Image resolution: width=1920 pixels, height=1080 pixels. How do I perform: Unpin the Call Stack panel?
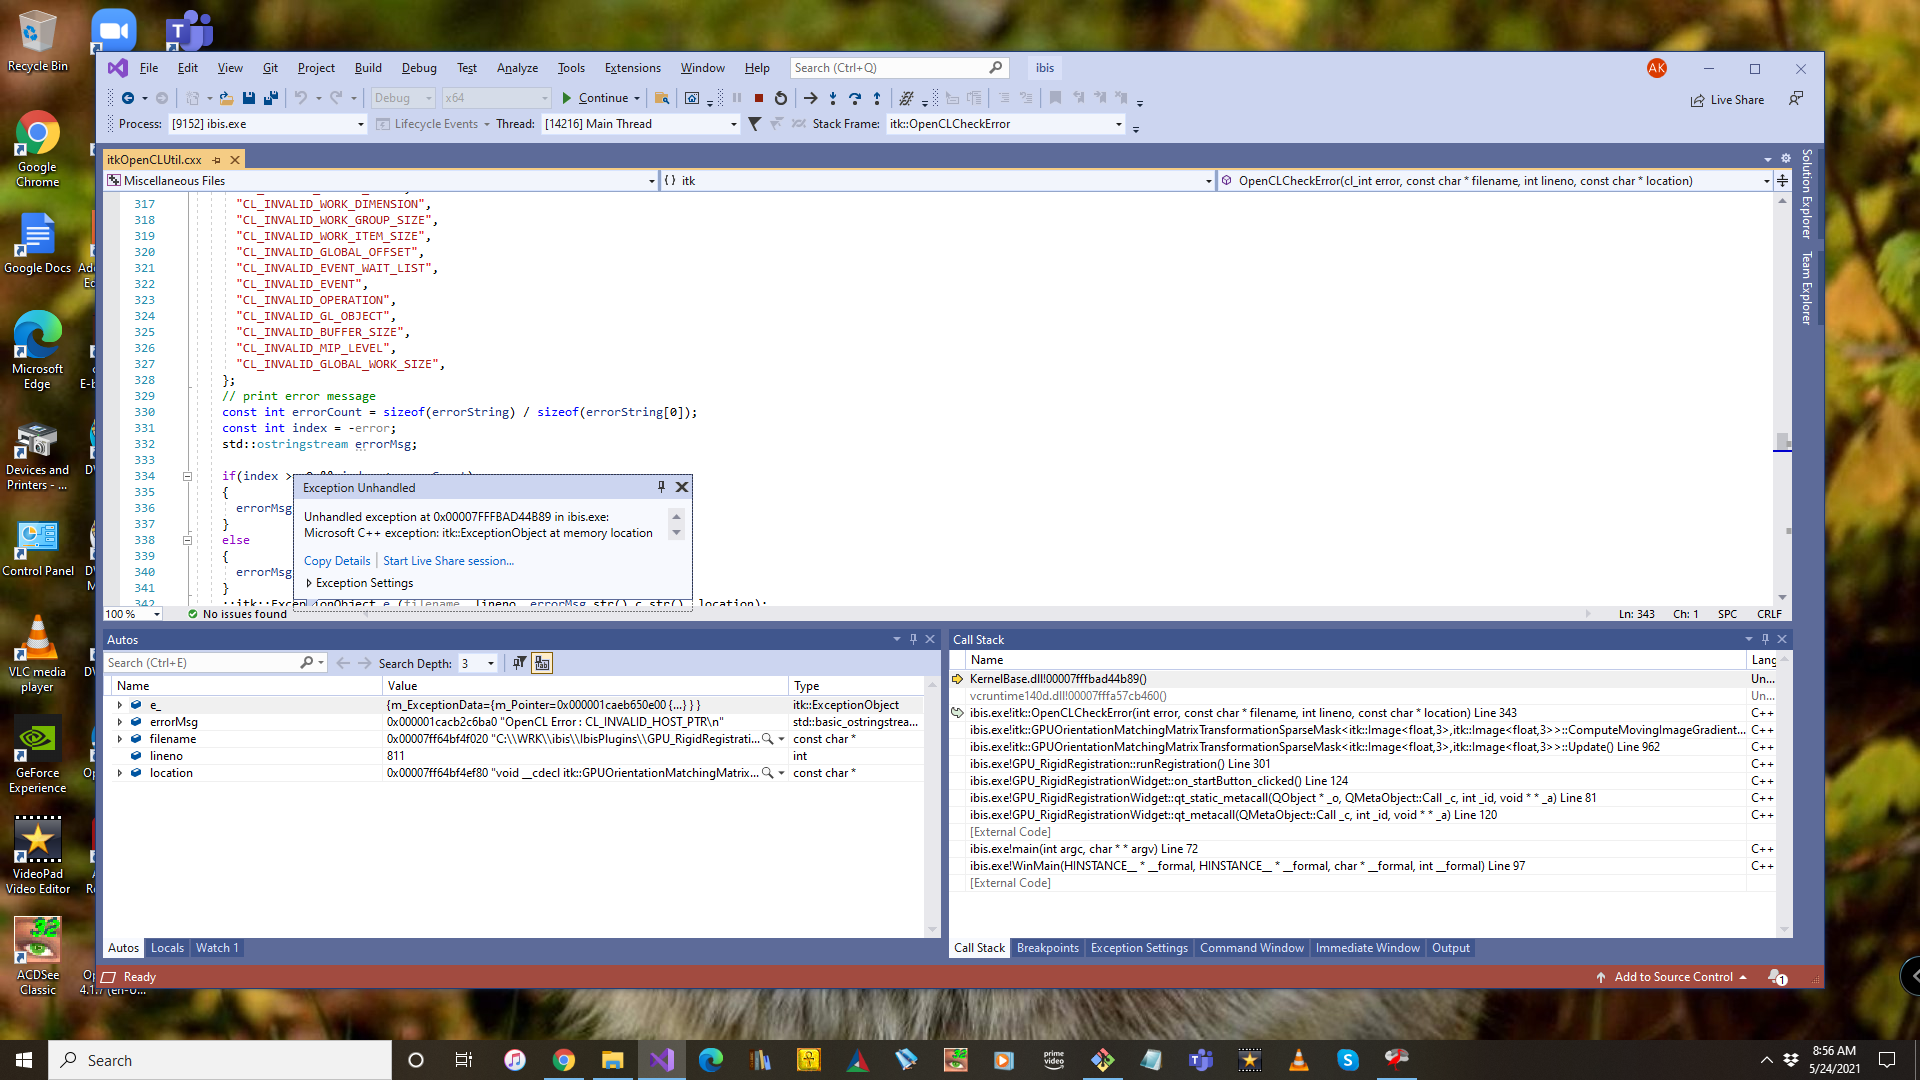tap(1764, 639)
